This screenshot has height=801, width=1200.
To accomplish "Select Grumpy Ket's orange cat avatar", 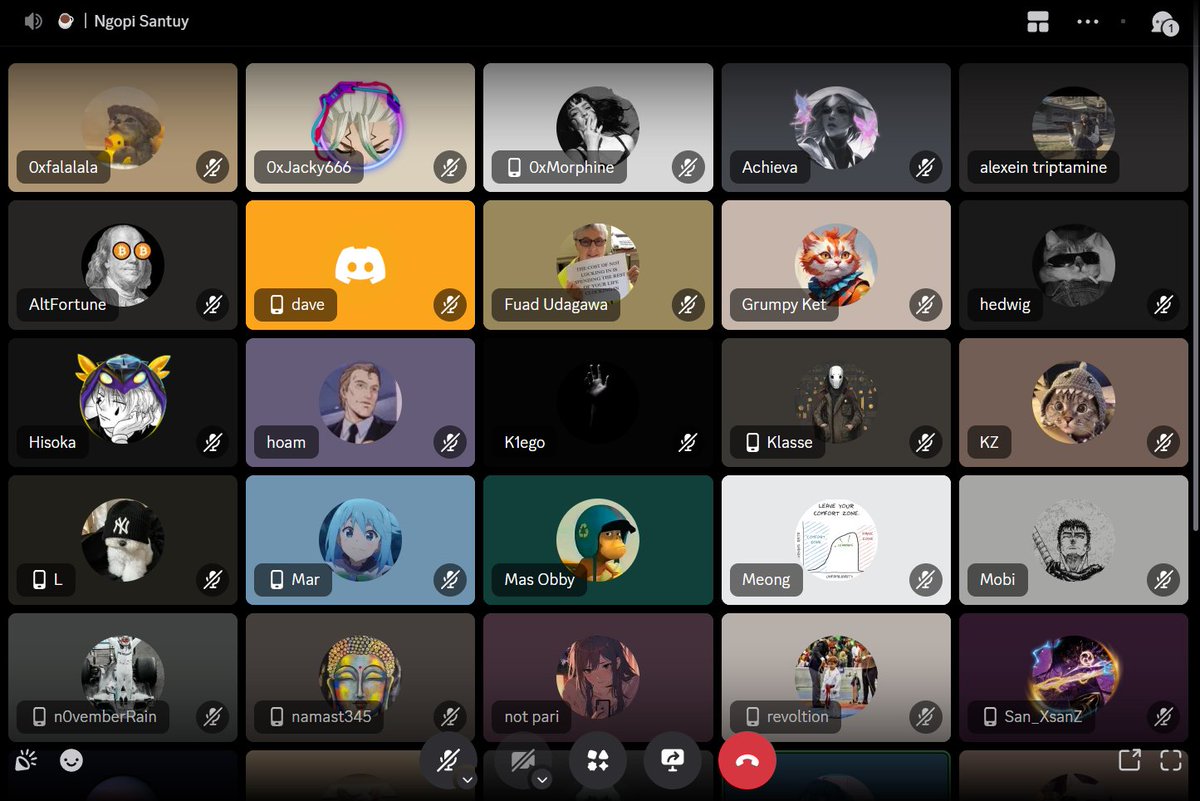I will coord(836,264).
